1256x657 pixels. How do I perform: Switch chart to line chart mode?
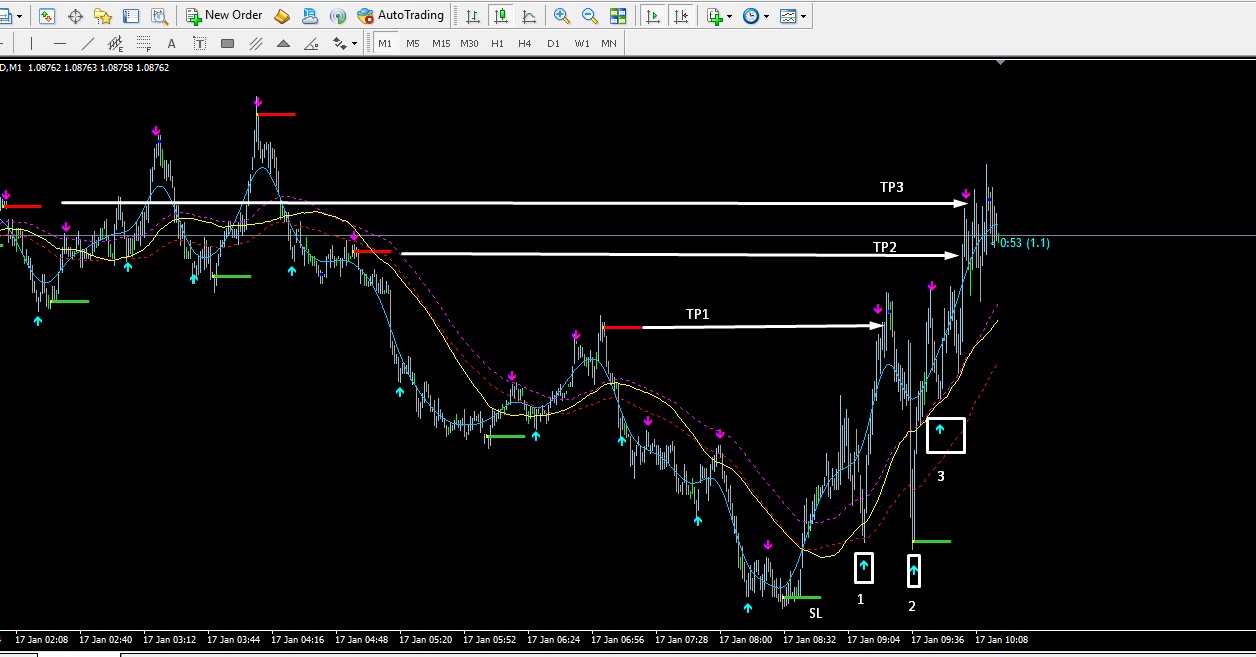tap(528, 16)
